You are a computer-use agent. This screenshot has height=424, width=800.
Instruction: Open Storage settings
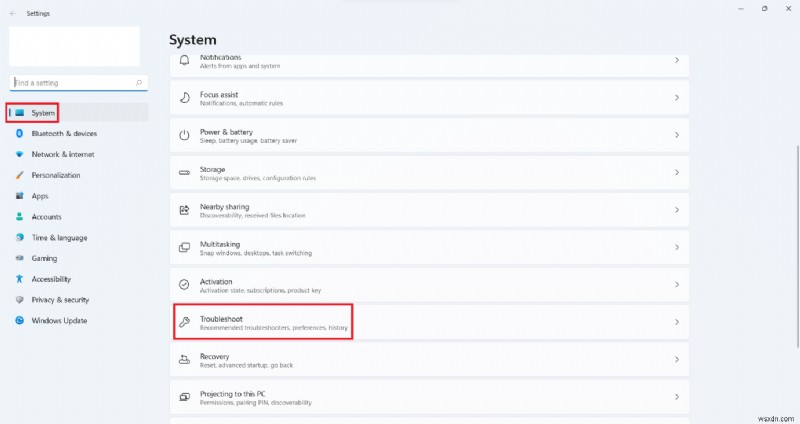point(429,172)
